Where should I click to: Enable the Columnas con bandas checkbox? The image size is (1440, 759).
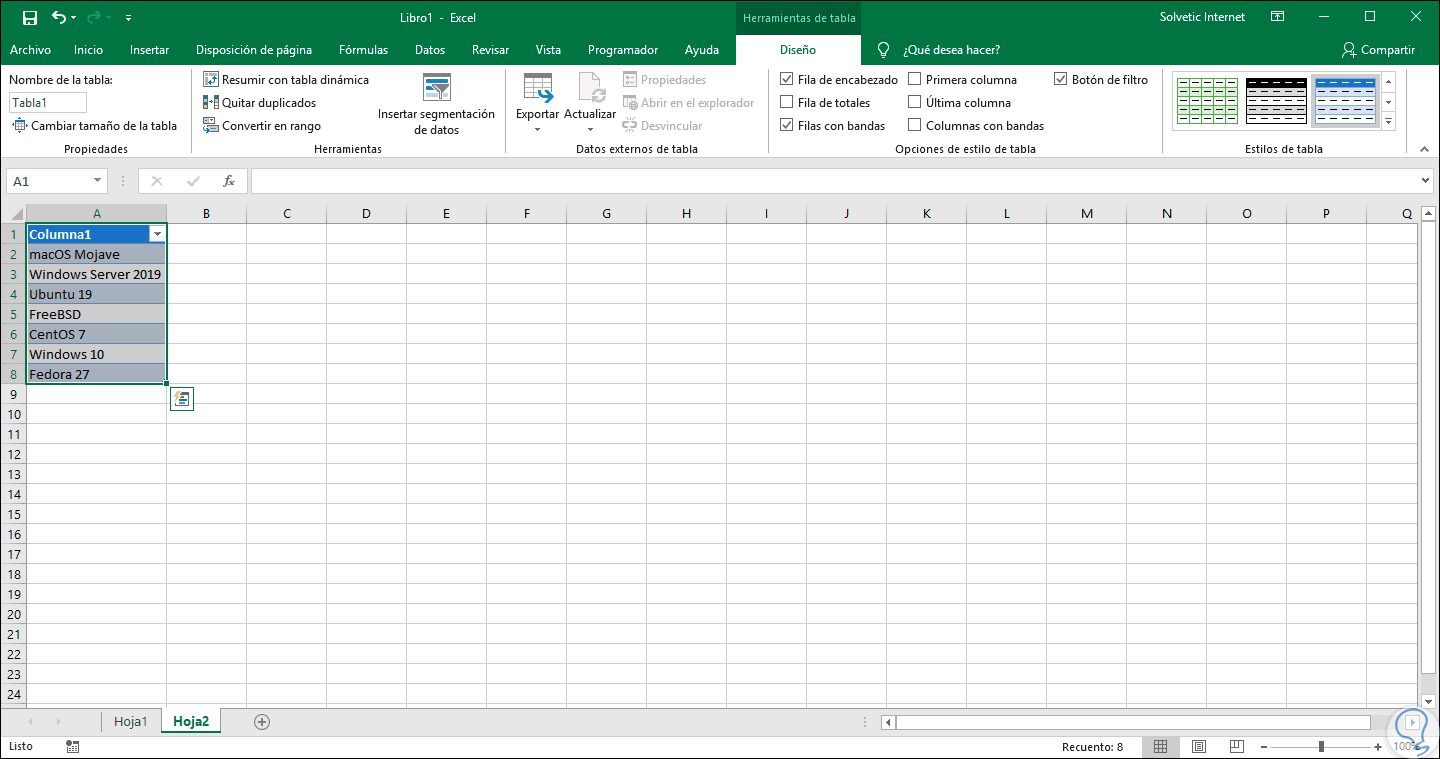(x=915, y=126)
